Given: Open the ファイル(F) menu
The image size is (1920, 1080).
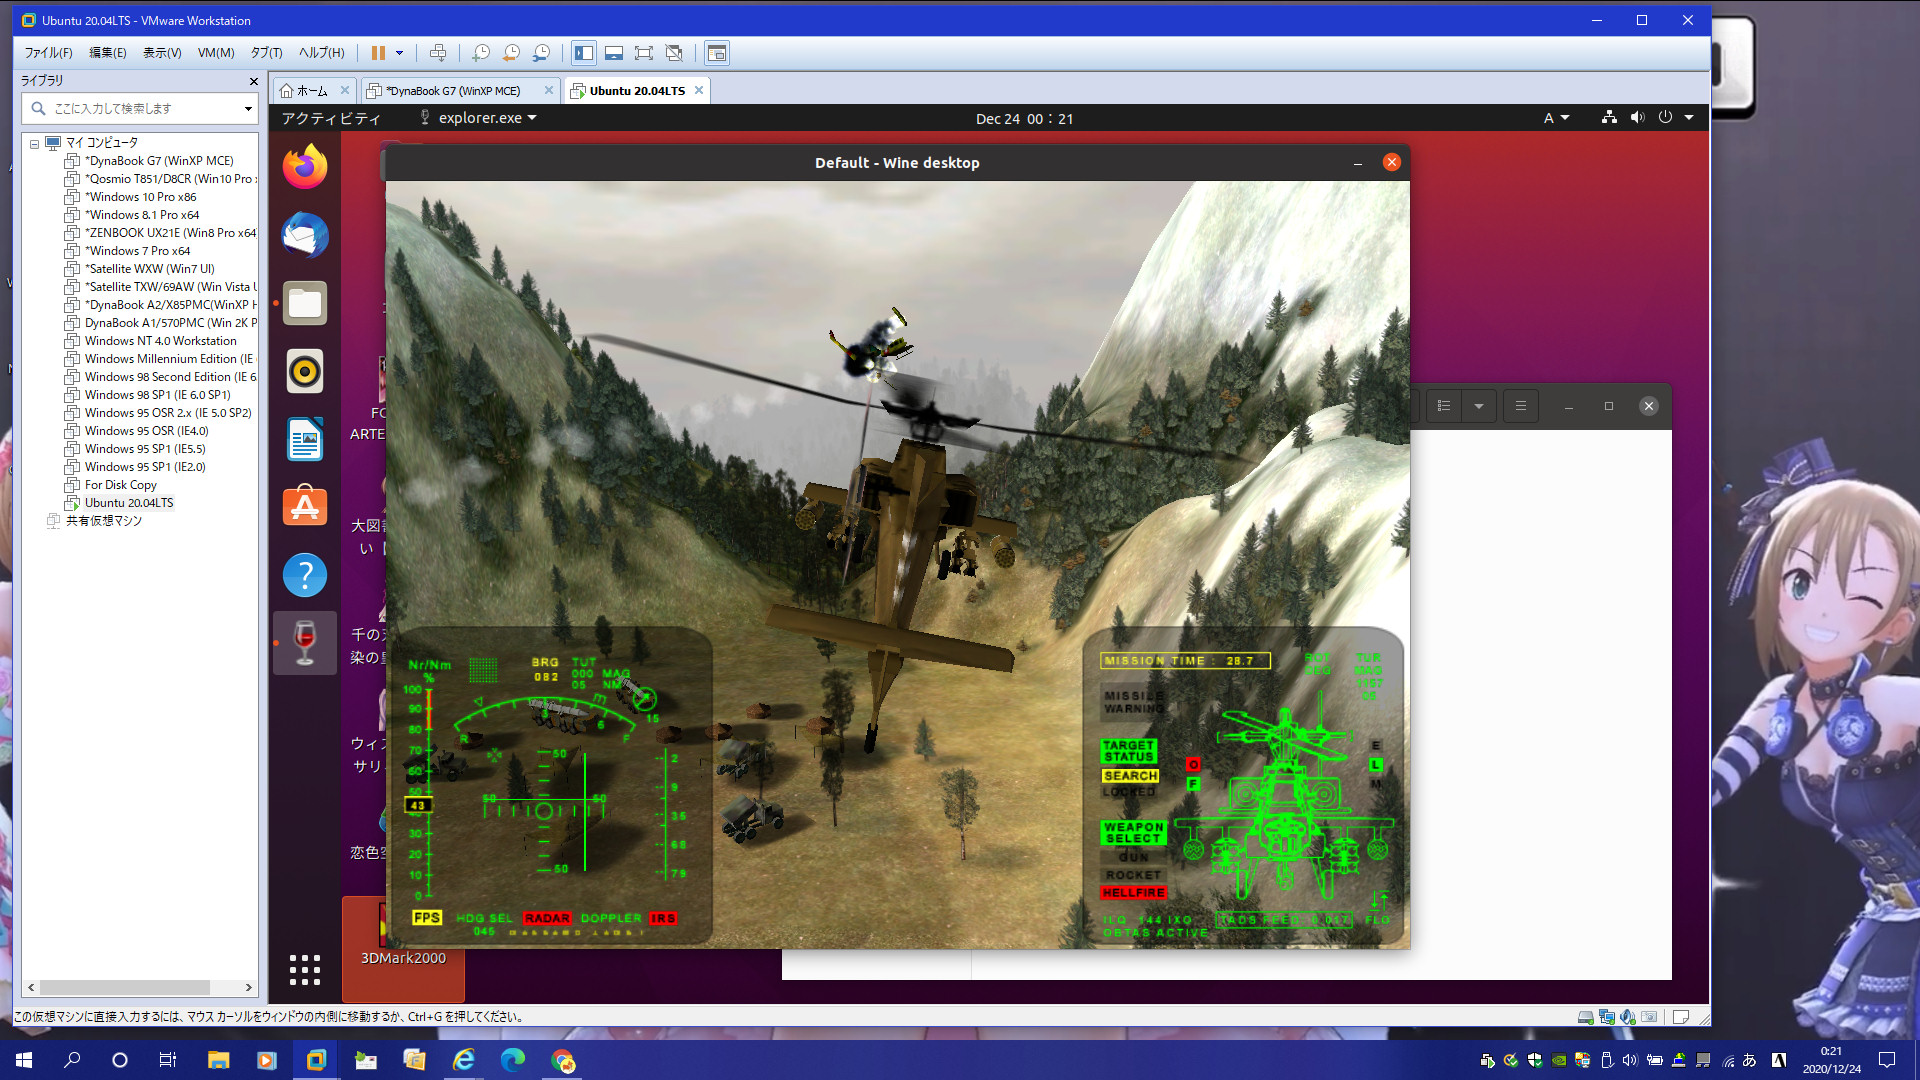Looking at the screenshot, I should point(48,53).
